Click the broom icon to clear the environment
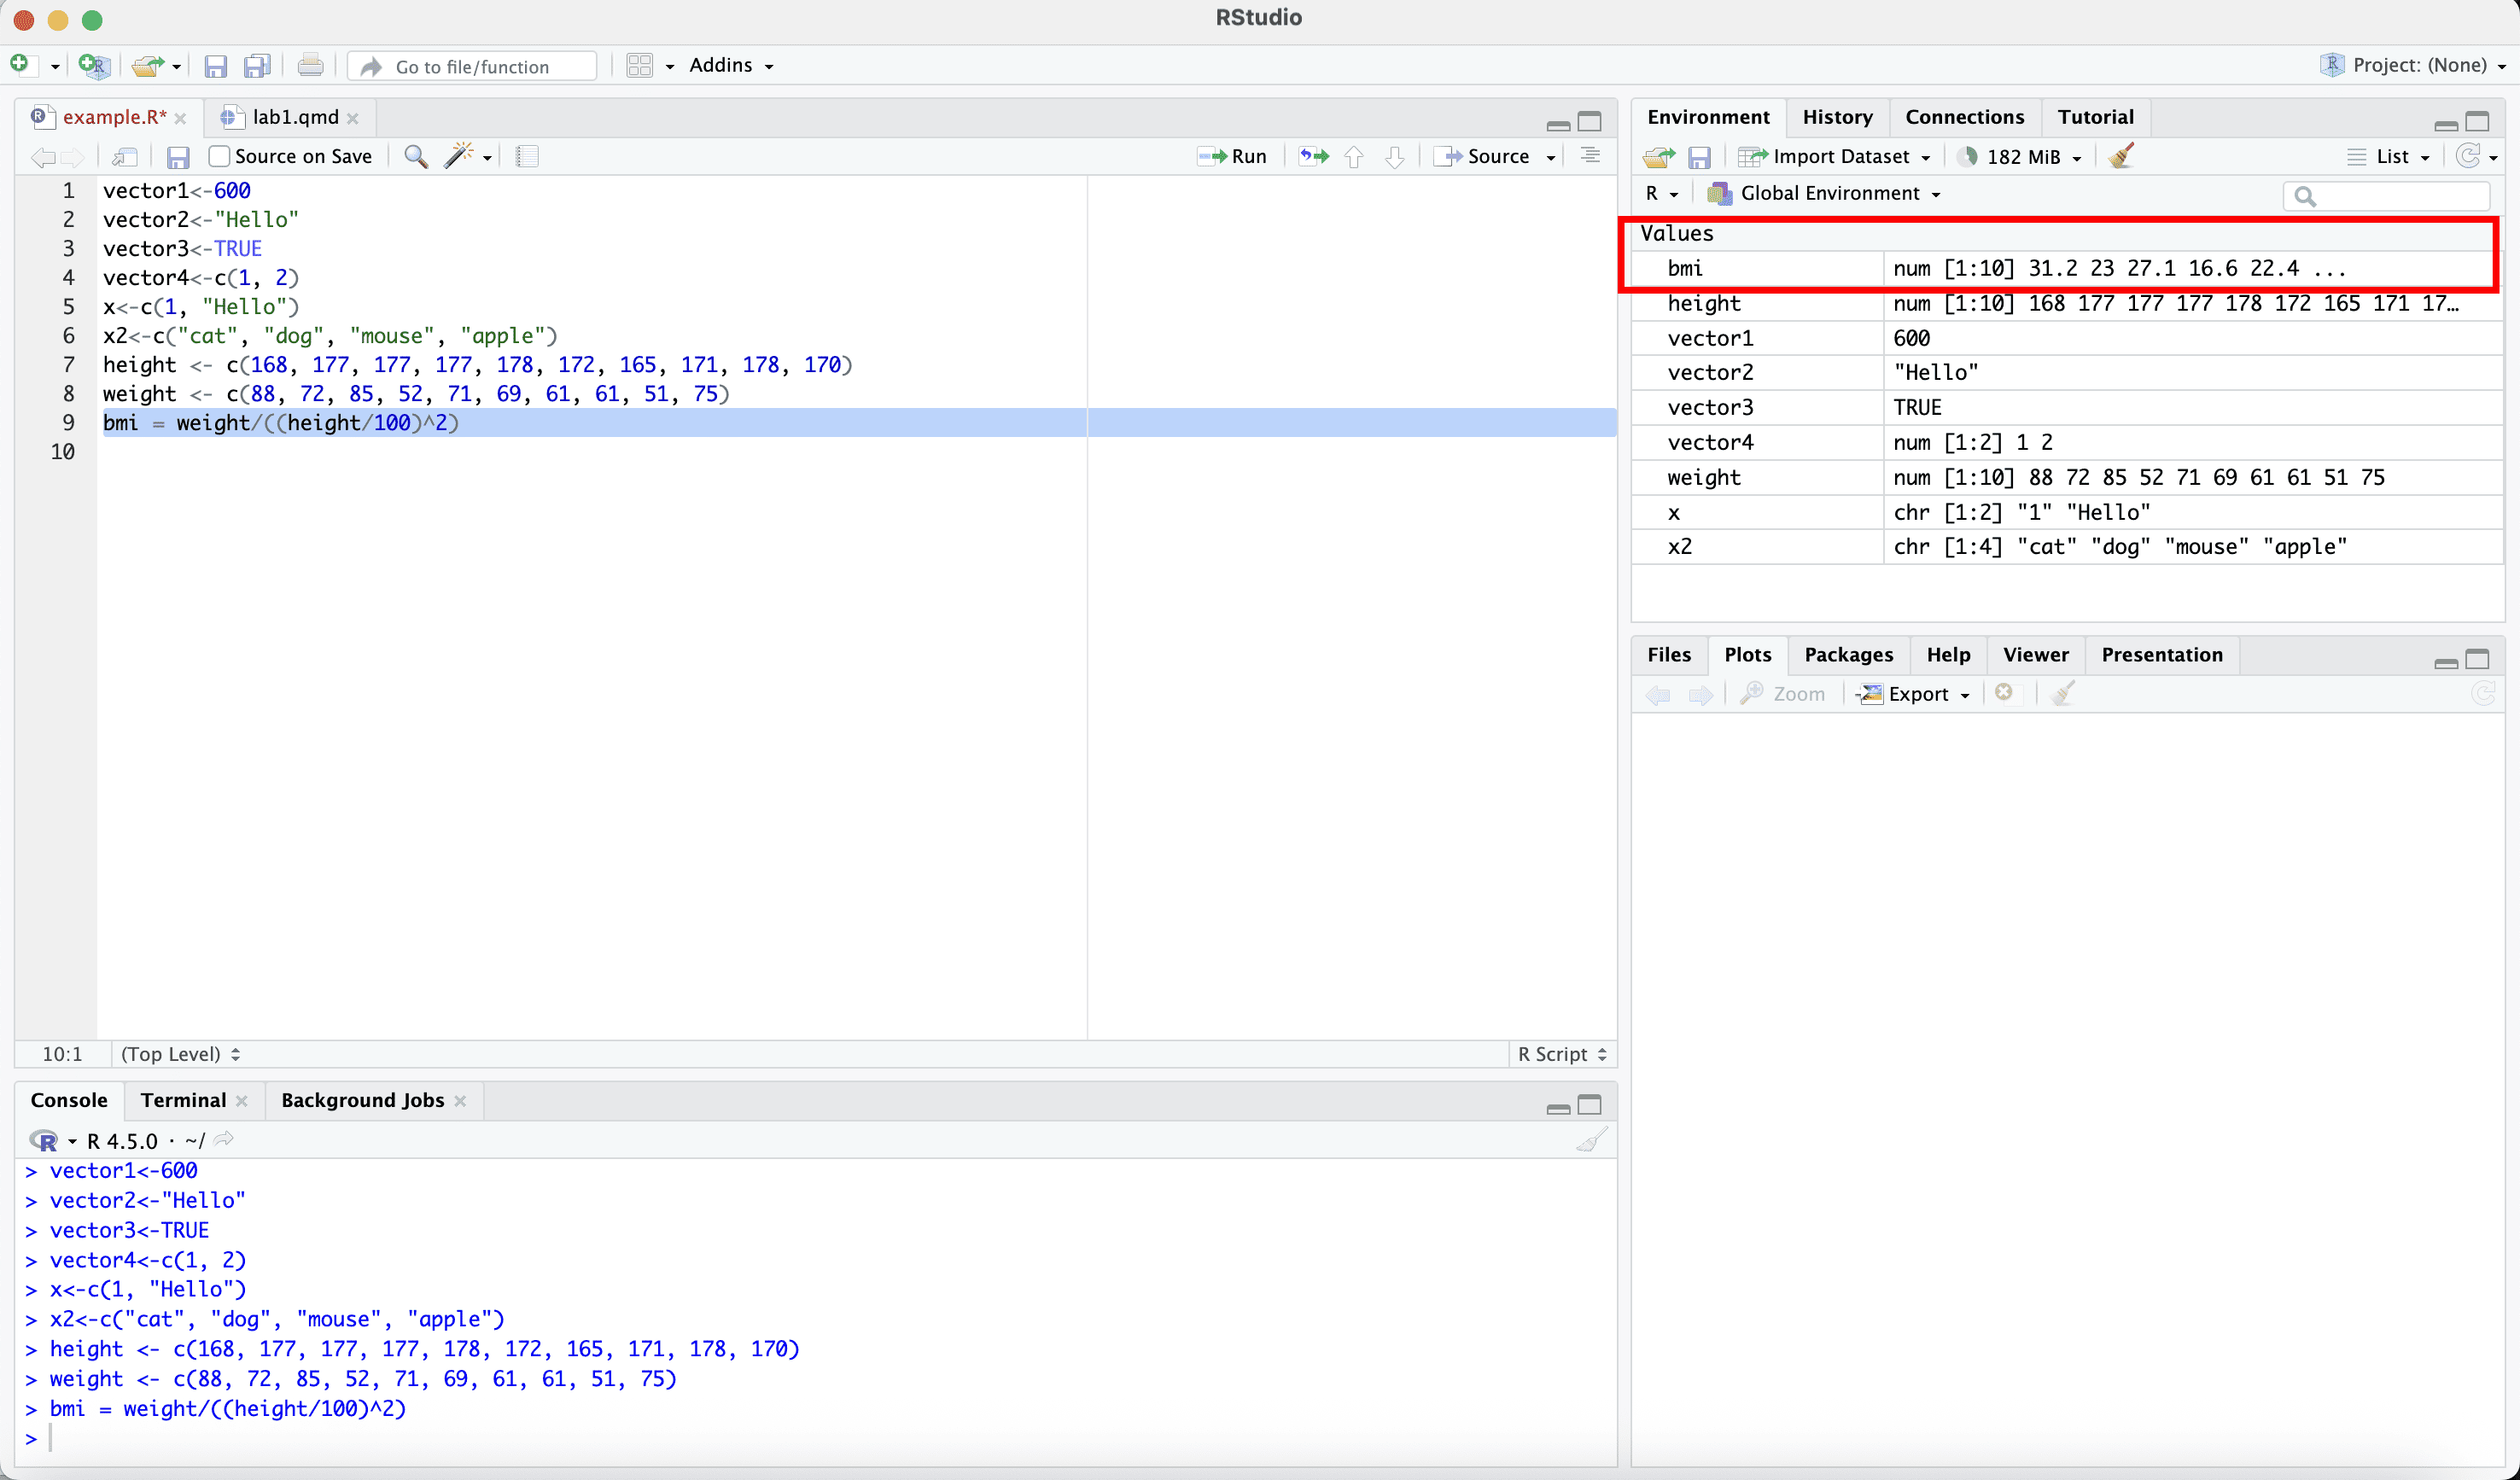This screenshot has height=1480, width=2520. (x=2120, y=156)
